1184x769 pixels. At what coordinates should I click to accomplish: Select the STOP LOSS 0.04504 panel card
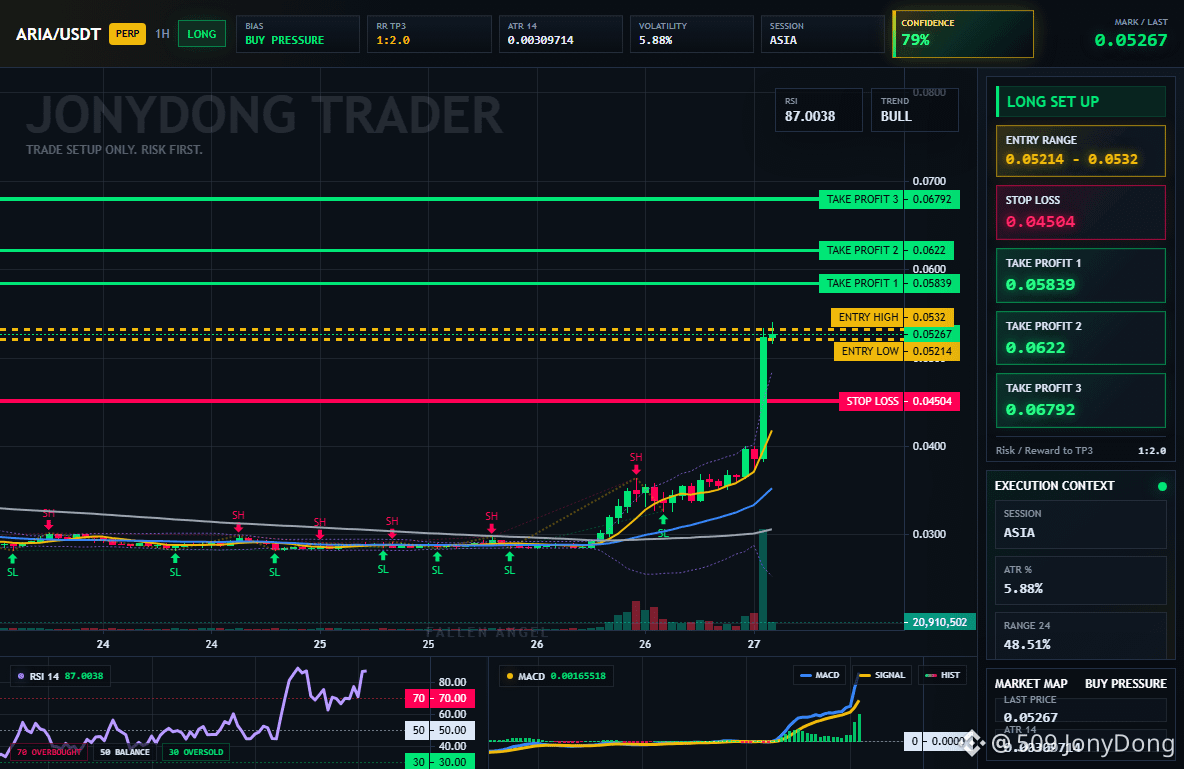click(x=1081, y=212)
